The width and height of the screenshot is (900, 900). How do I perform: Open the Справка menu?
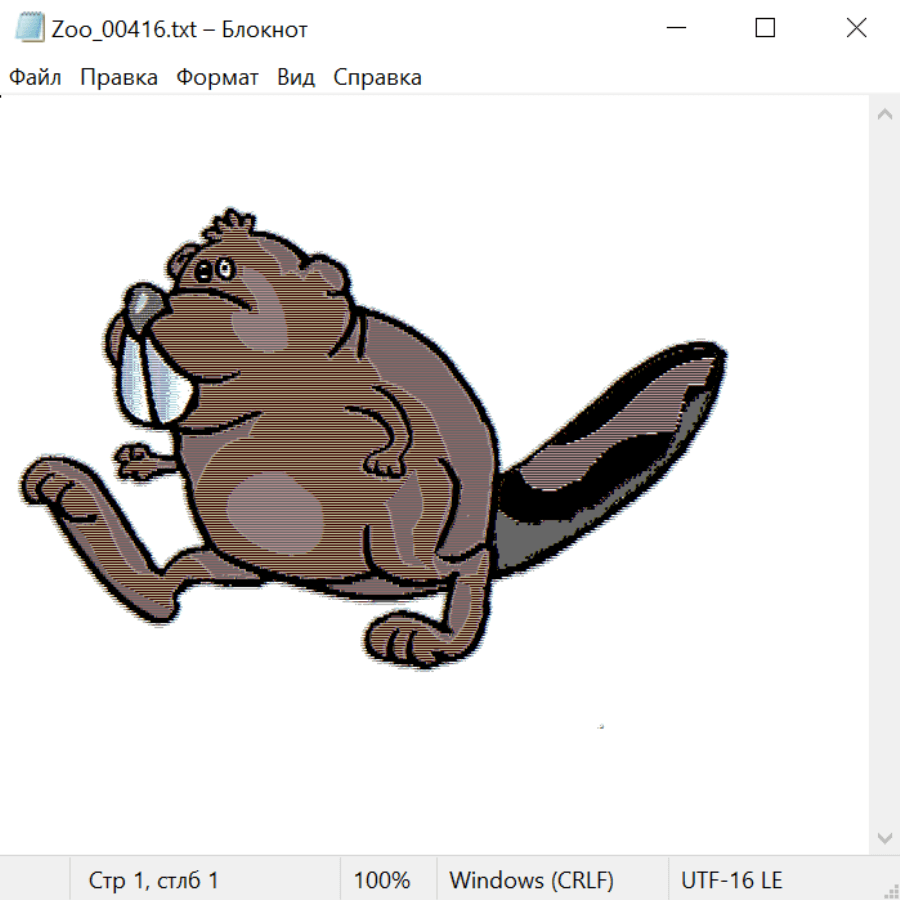click(377, 78)
